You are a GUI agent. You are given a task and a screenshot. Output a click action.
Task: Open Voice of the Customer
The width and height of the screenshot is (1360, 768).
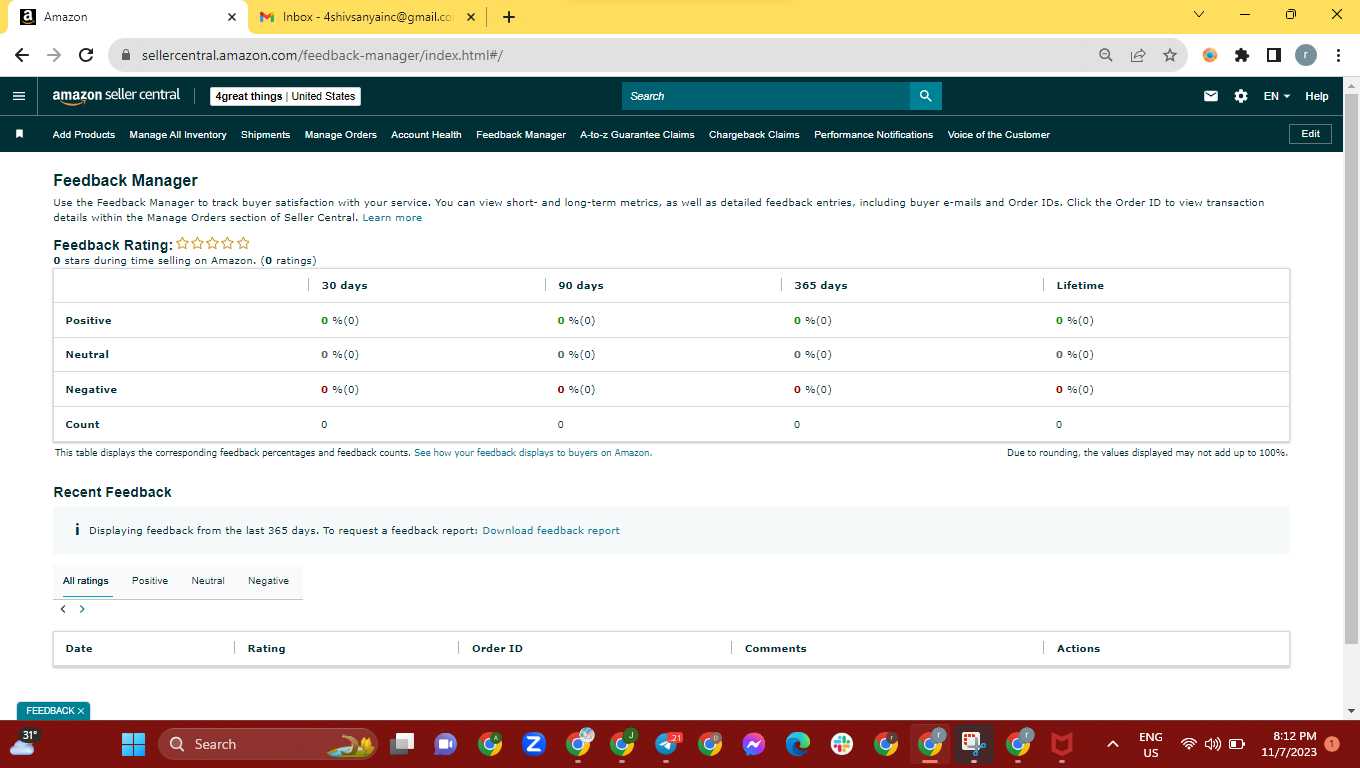[999, 134]
